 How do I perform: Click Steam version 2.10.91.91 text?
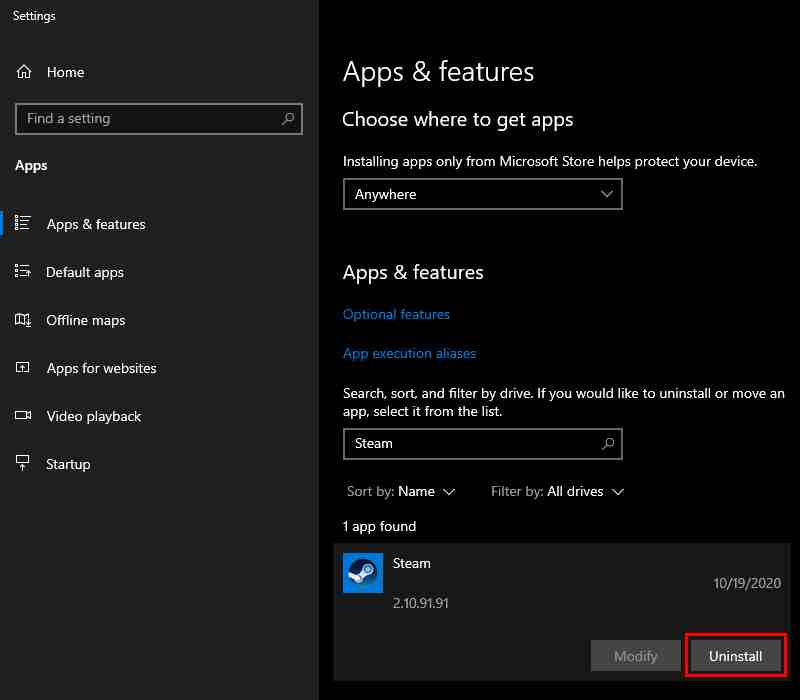coord(420,603)
